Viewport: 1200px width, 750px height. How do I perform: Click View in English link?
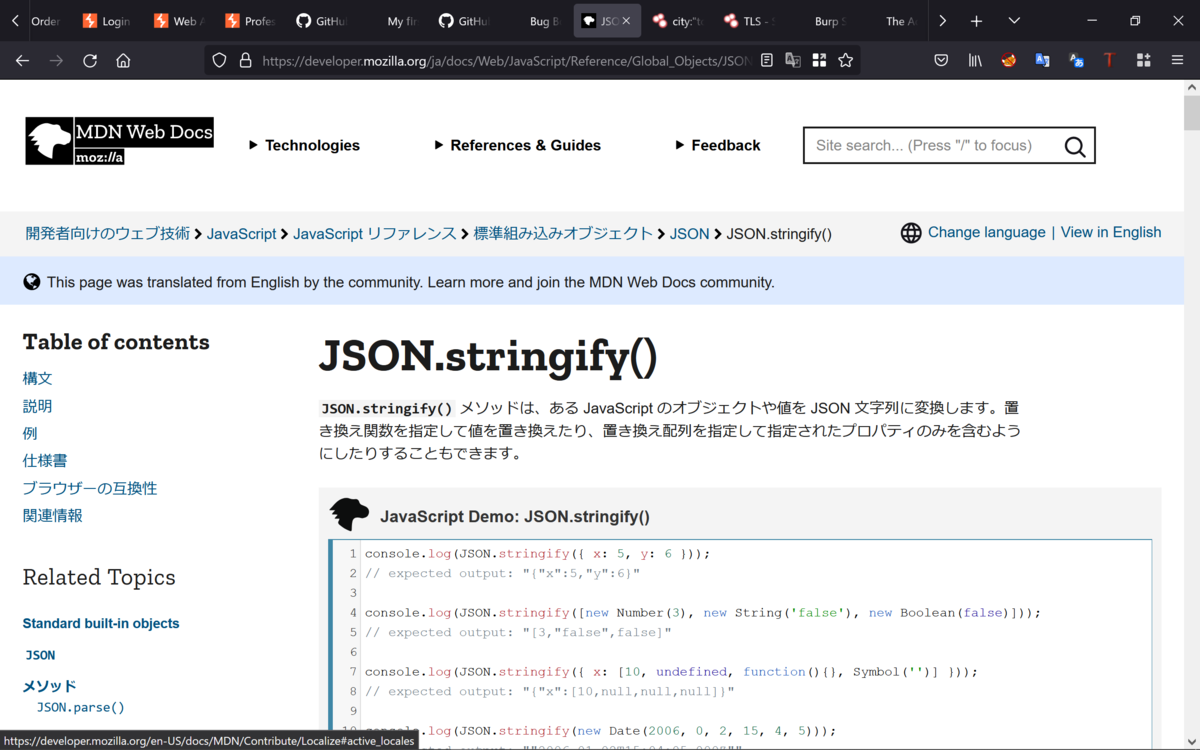[x=1111, y=232]
